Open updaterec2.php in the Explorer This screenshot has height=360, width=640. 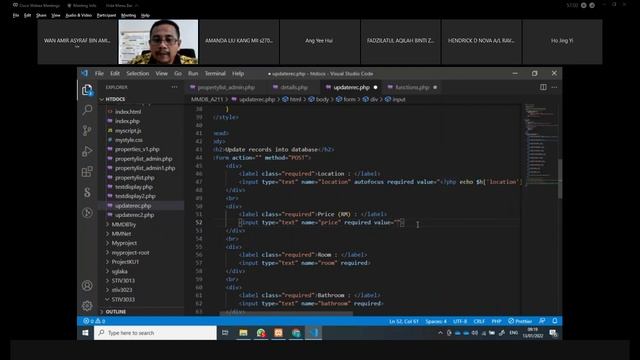(134, 215)
